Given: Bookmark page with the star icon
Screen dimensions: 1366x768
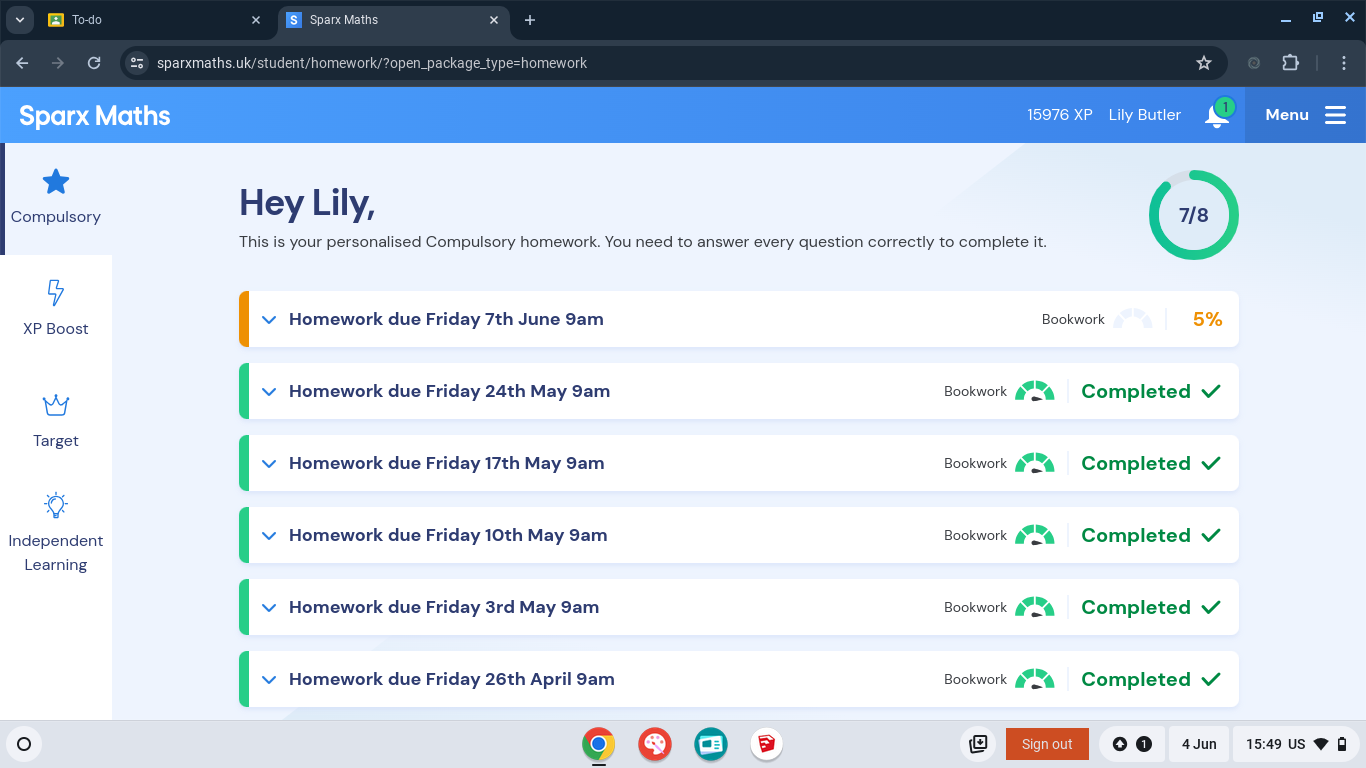Looking at the screenshot, I should 1204,63.
